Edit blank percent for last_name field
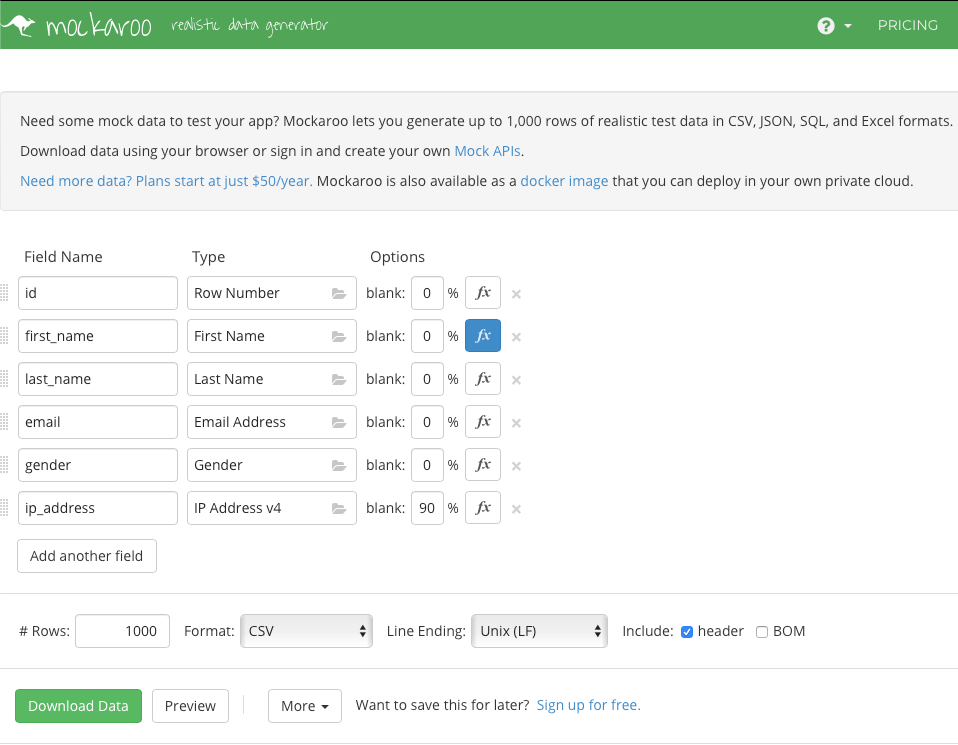The width and height of the screenshot is (958, 745). pyautogui.click(x=427, y=379)
